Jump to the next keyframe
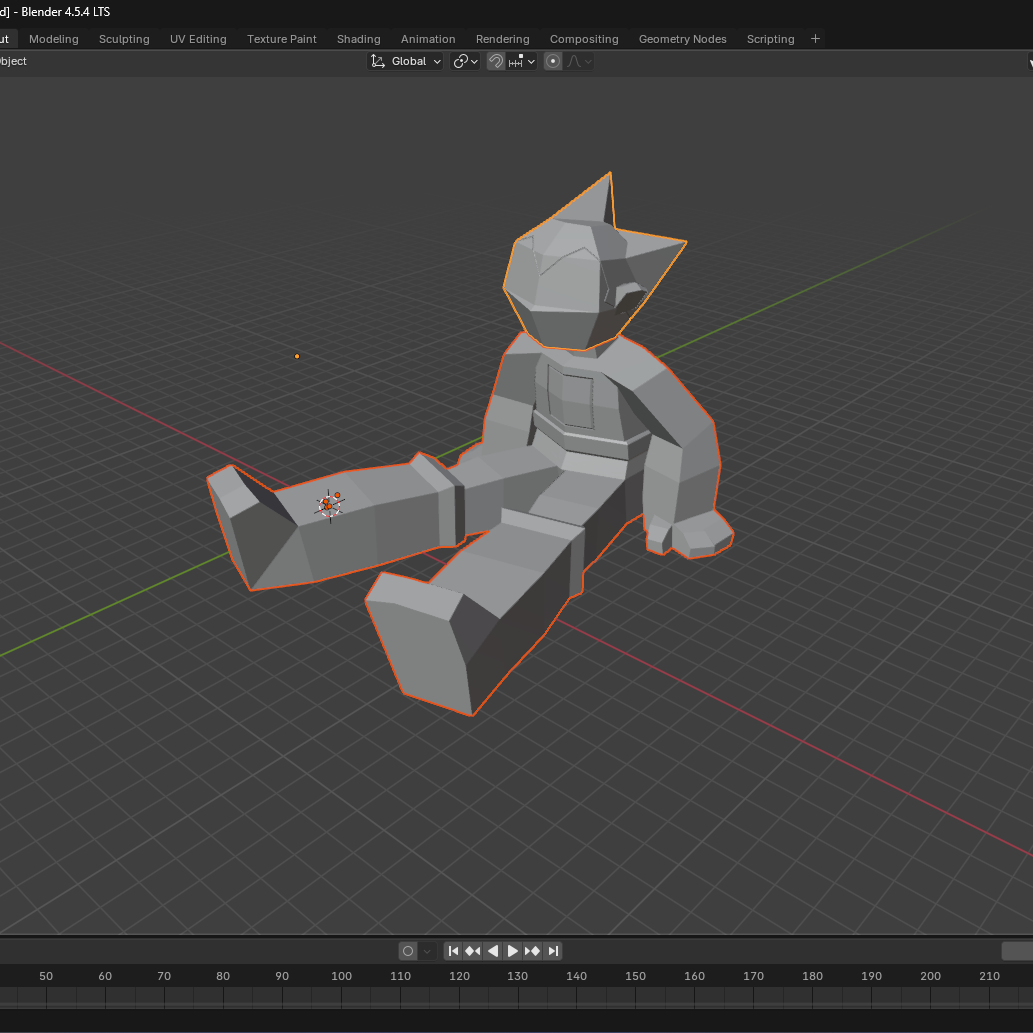1033x1033 pixels. click(x=533, y=951)
